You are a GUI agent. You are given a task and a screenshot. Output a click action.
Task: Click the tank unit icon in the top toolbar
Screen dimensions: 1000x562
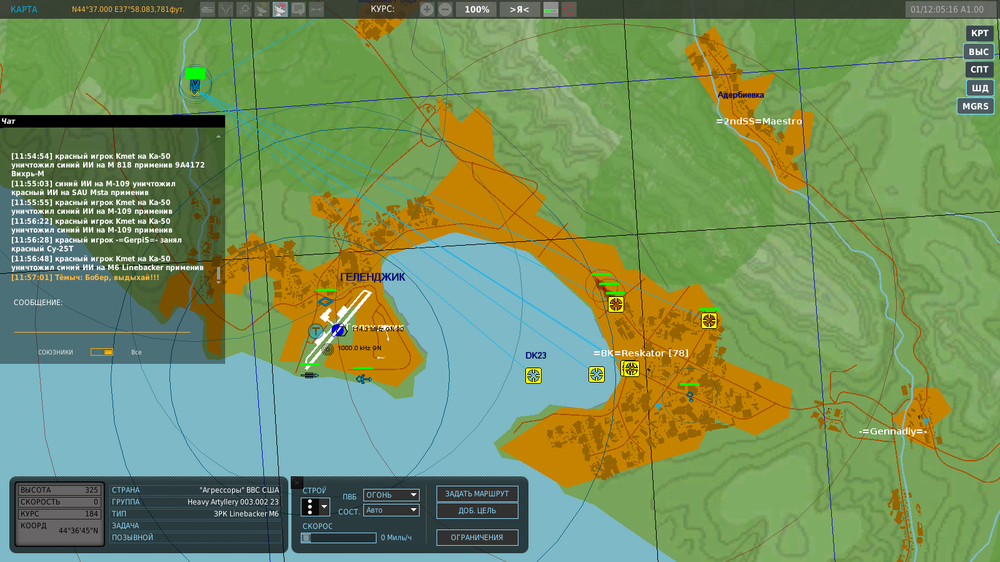point(207,10)
